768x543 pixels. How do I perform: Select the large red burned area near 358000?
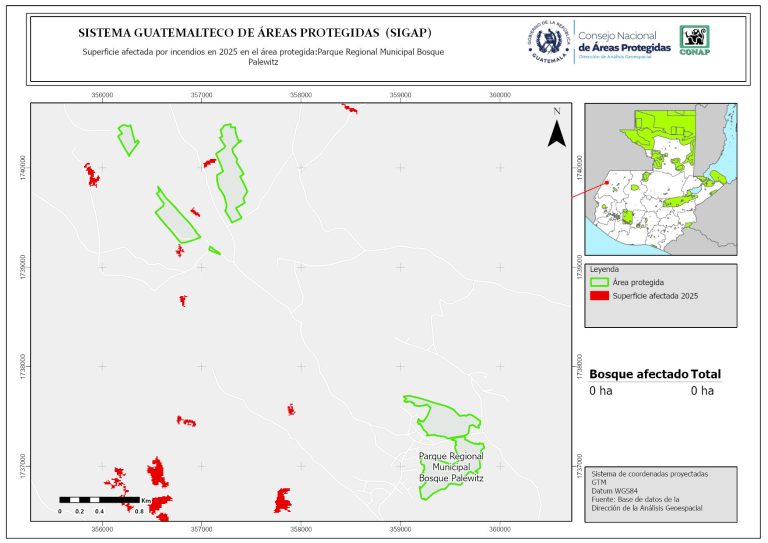pos(283,500)
